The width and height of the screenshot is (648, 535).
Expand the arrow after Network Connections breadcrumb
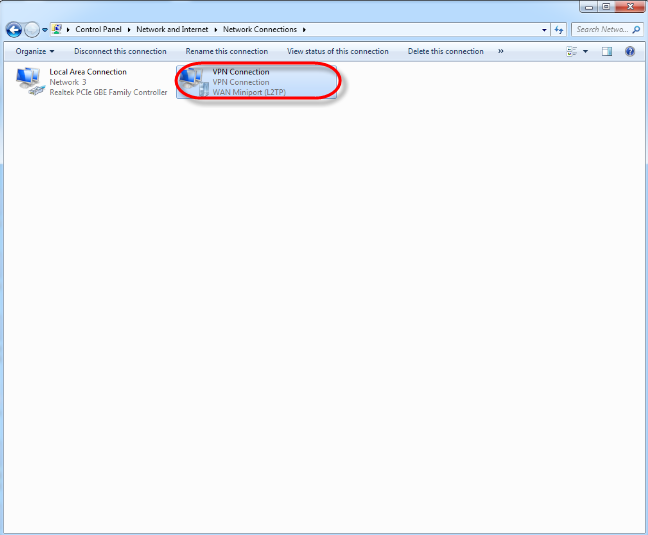(304, 30)
